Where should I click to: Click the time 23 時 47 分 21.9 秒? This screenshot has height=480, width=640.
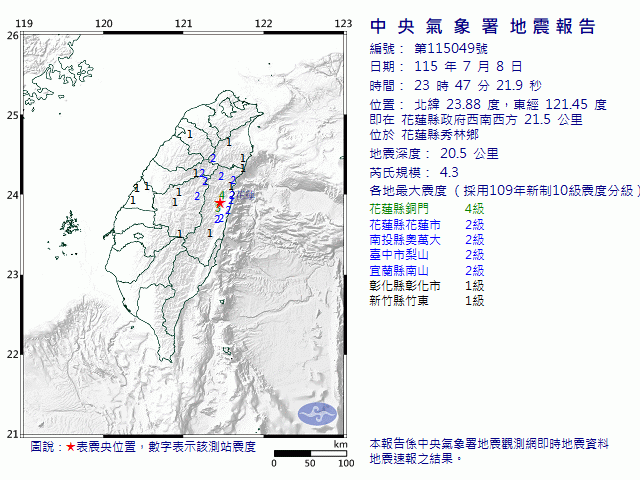[x=478, y=85]
